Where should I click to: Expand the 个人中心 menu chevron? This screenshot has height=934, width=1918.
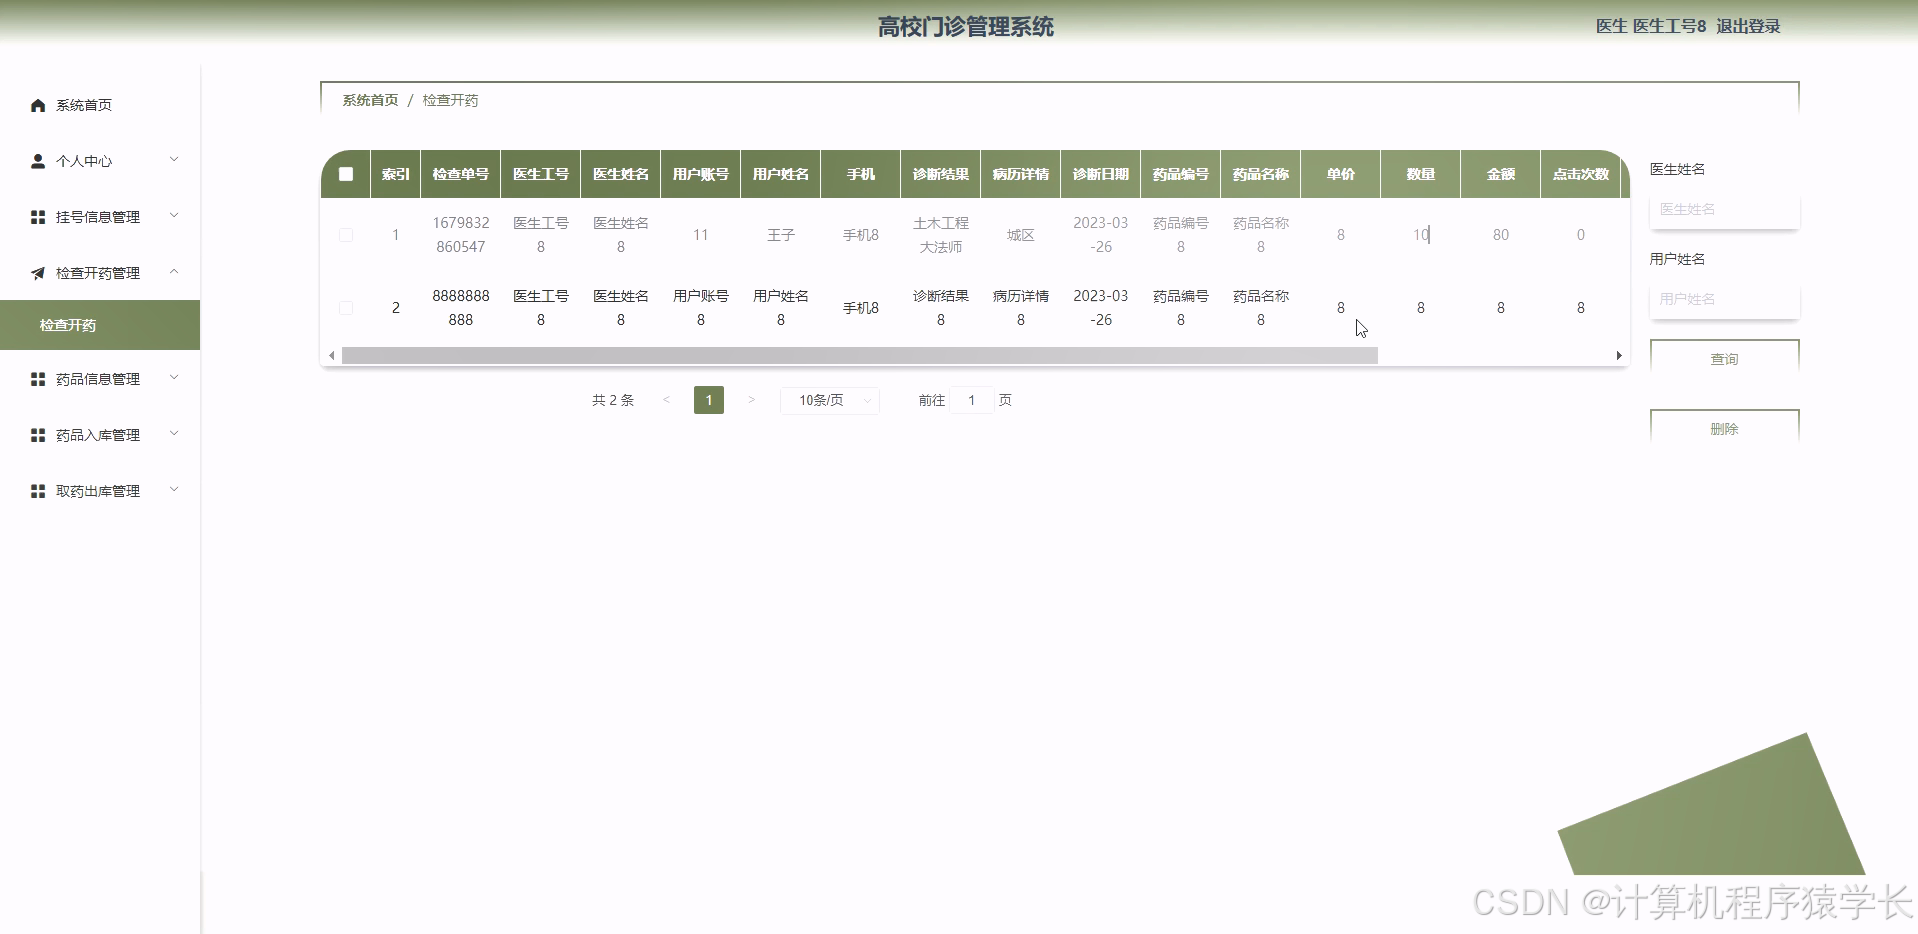point(174,160)
